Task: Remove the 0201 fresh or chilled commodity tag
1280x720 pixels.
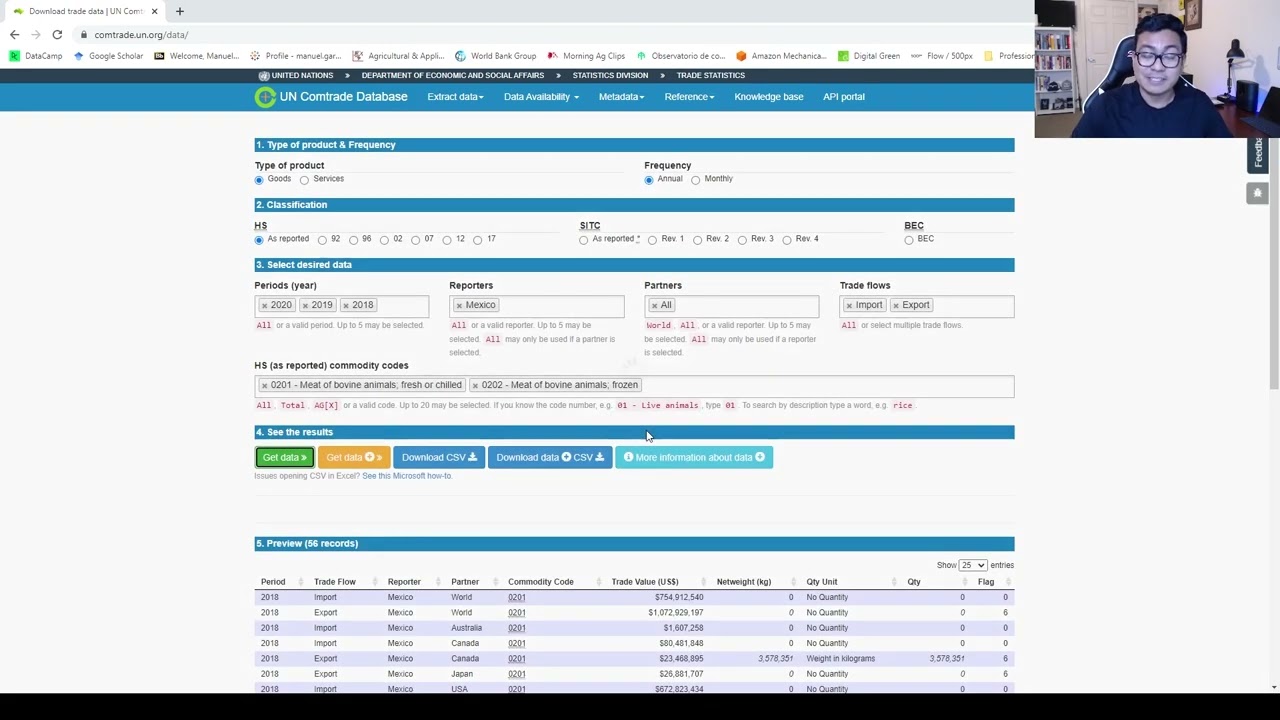Action: [264, 385]
